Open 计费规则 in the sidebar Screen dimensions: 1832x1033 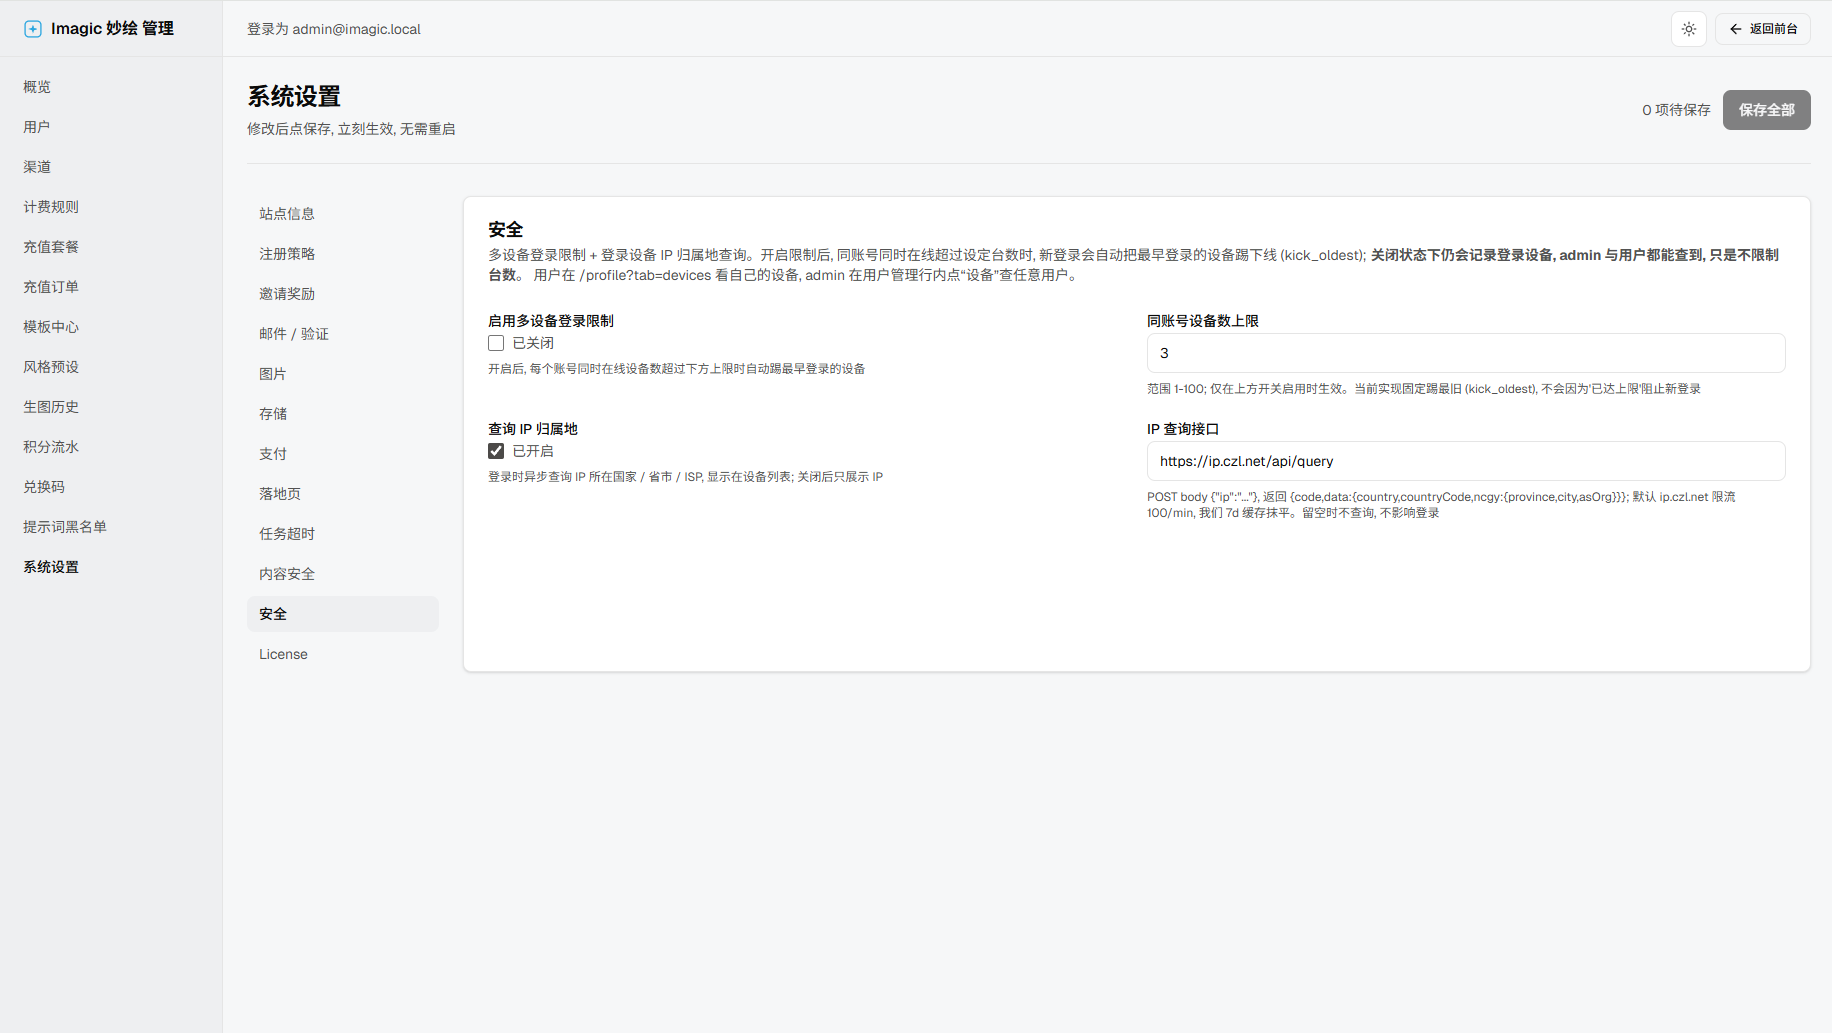(51, 207)
